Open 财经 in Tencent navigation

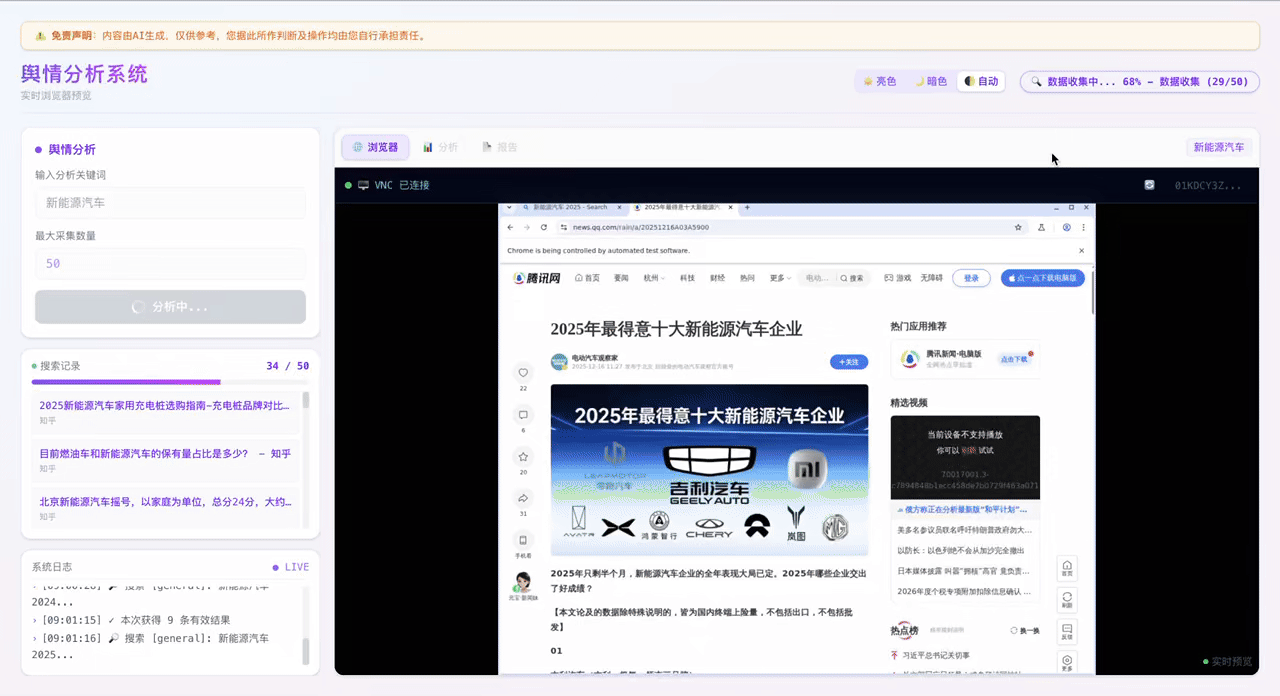[x=717, y=278]
